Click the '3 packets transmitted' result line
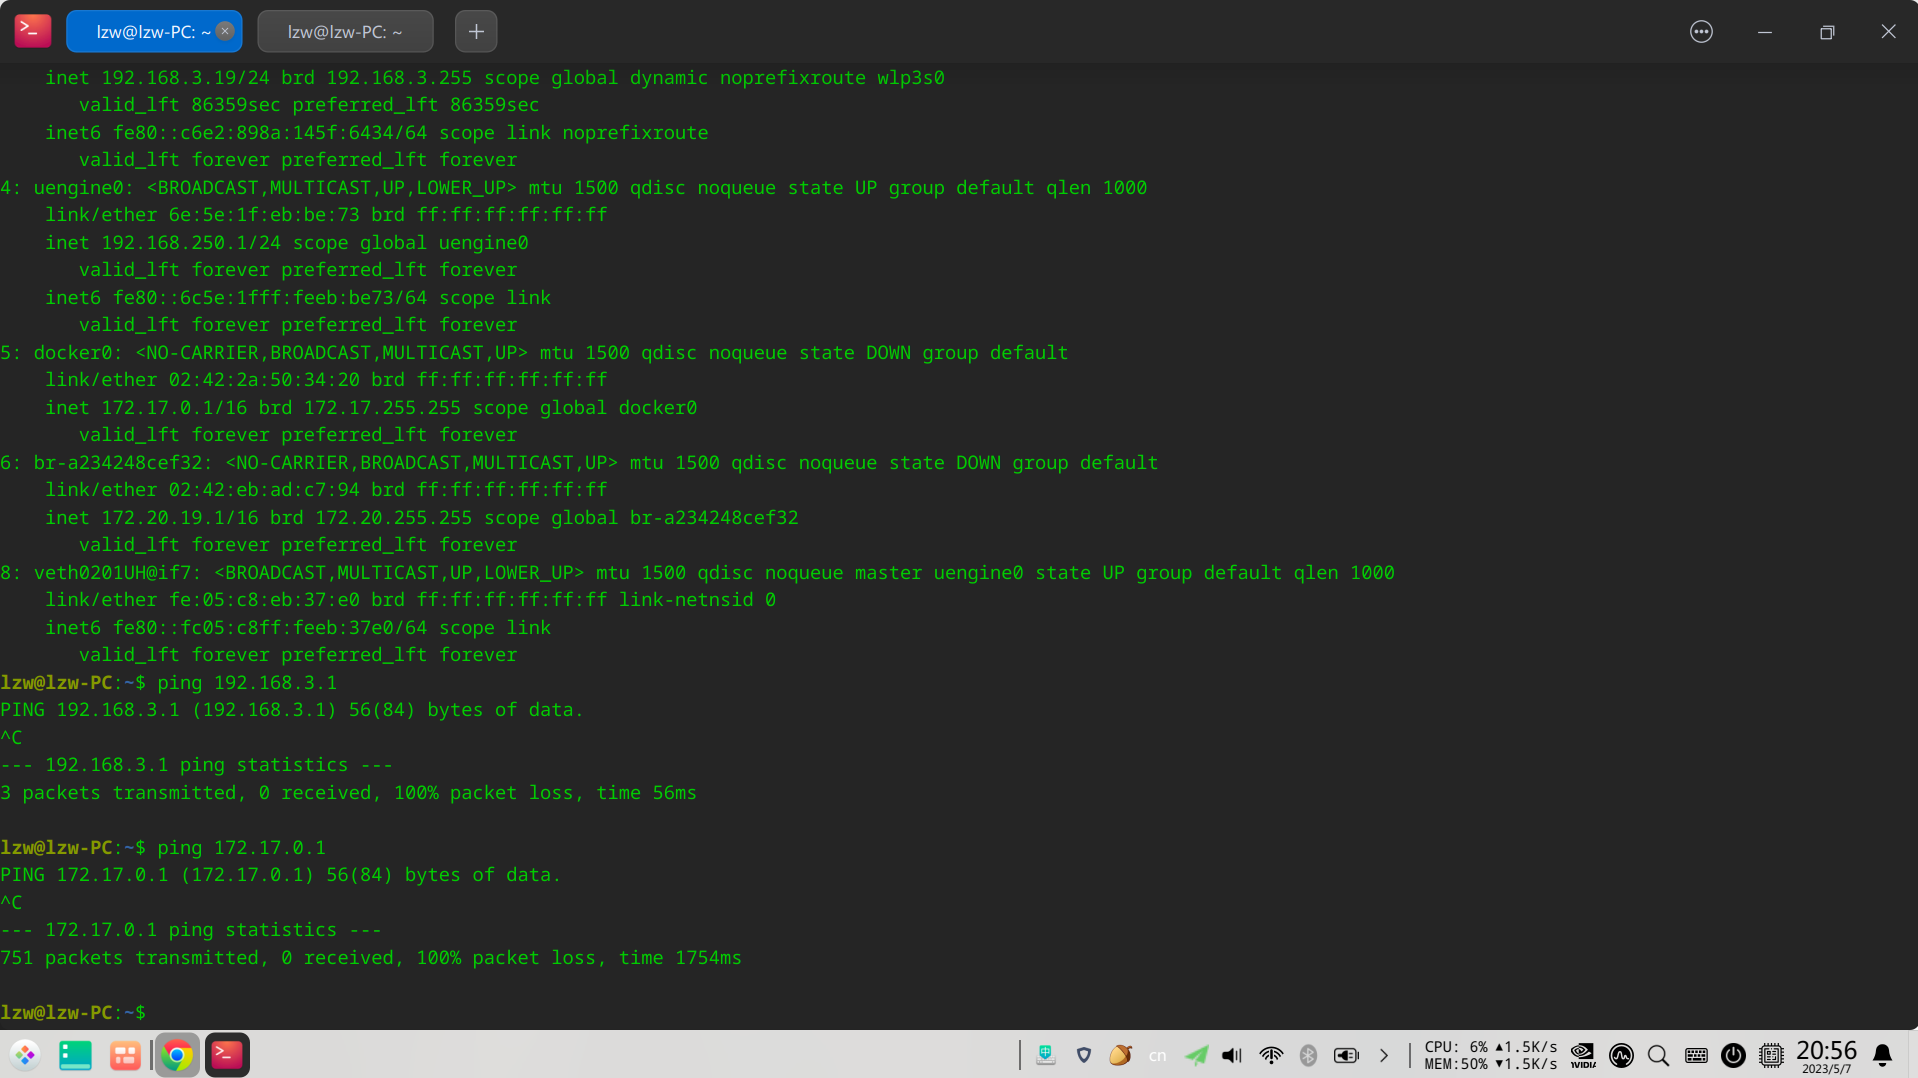 pos(348,793)
